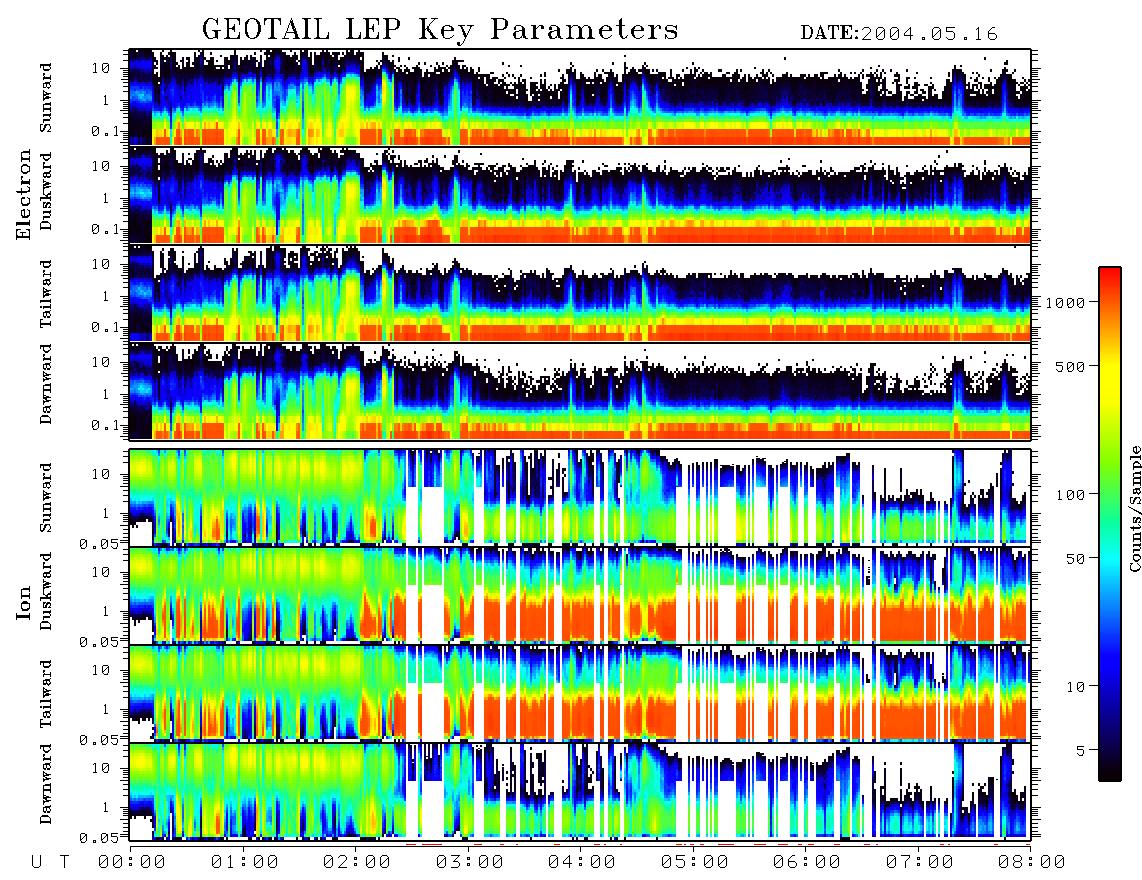Click the 08:00 time tick label
This screenshot has height=880, width=1142.
click(x=1031, y=862)
